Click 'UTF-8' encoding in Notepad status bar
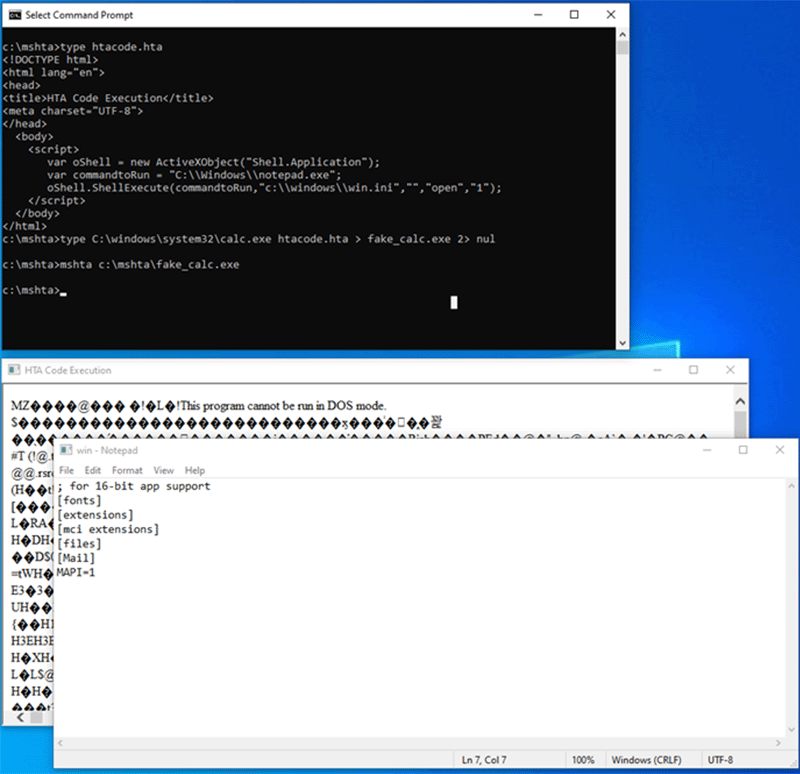 point(720,760)
